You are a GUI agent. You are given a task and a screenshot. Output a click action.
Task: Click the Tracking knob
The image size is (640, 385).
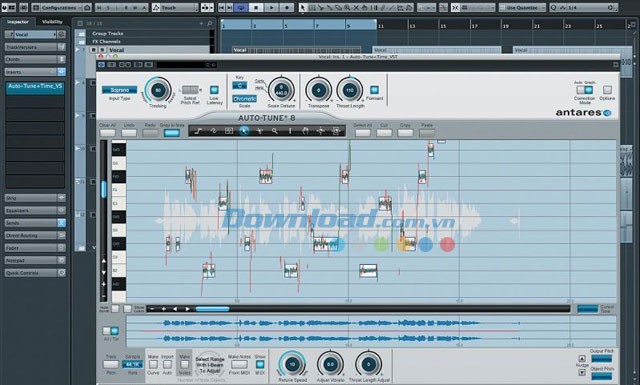[158, 90]
